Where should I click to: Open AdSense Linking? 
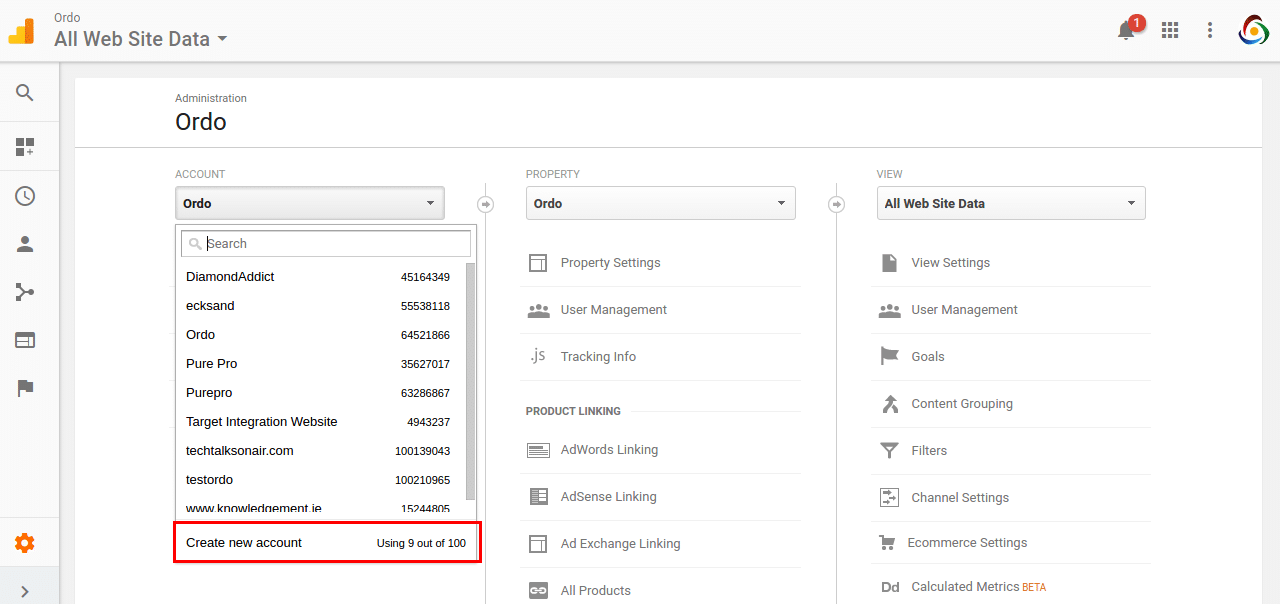point(608,497)
